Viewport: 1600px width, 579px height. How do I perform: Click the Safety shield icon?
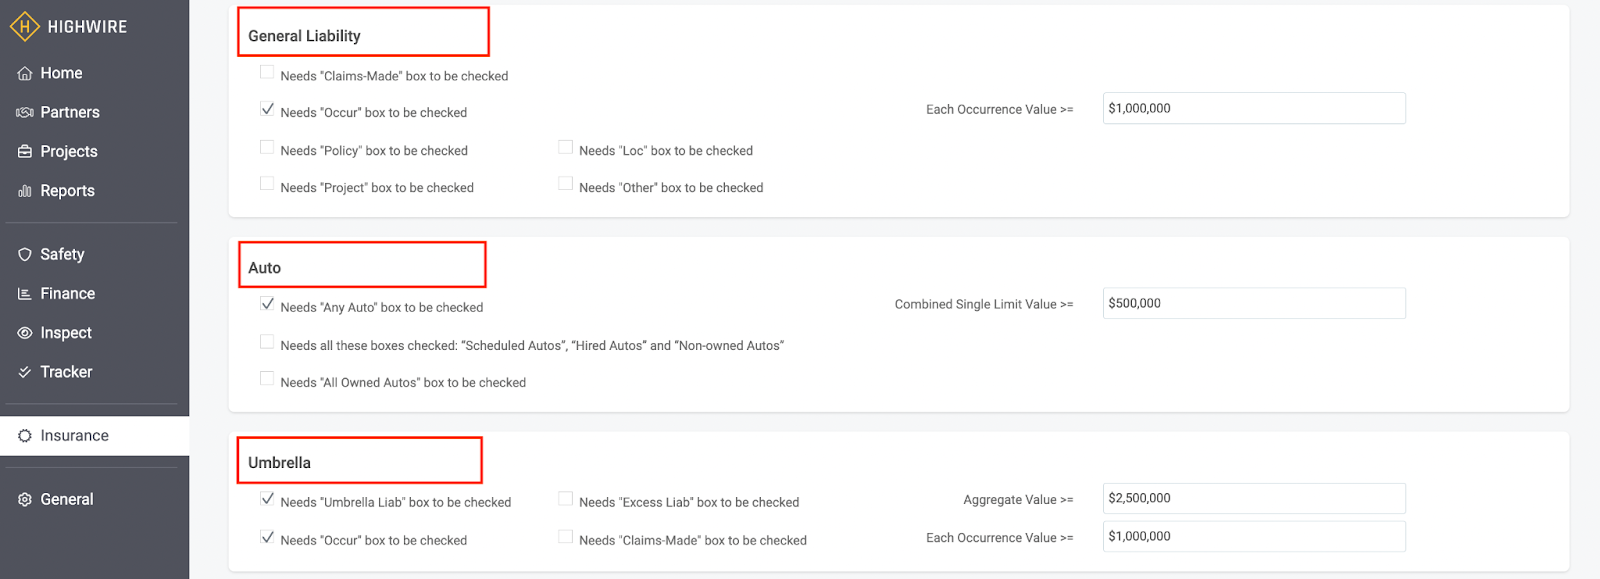pos(25,255)
